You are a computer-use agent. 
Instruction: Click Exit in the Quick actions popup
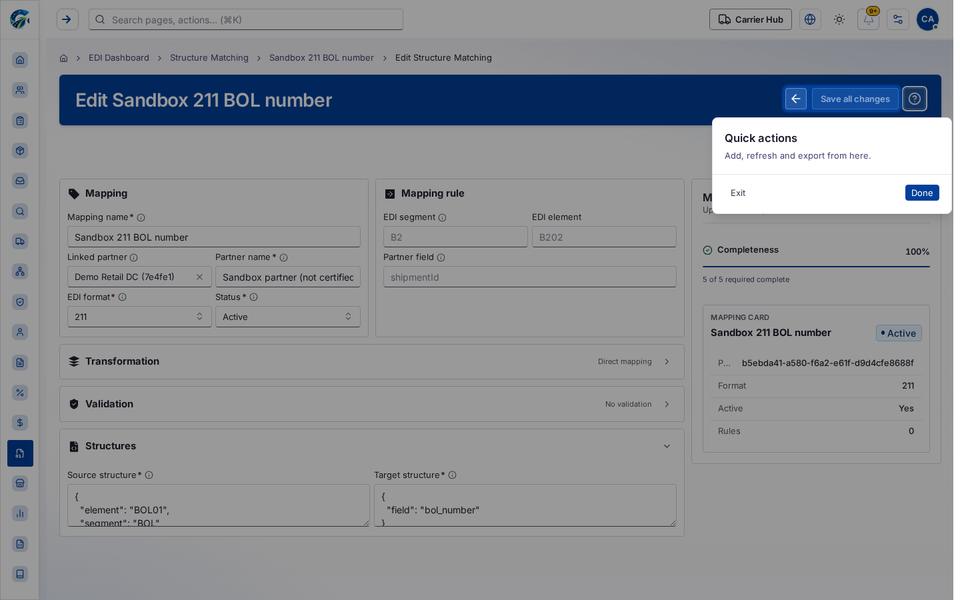738,193
